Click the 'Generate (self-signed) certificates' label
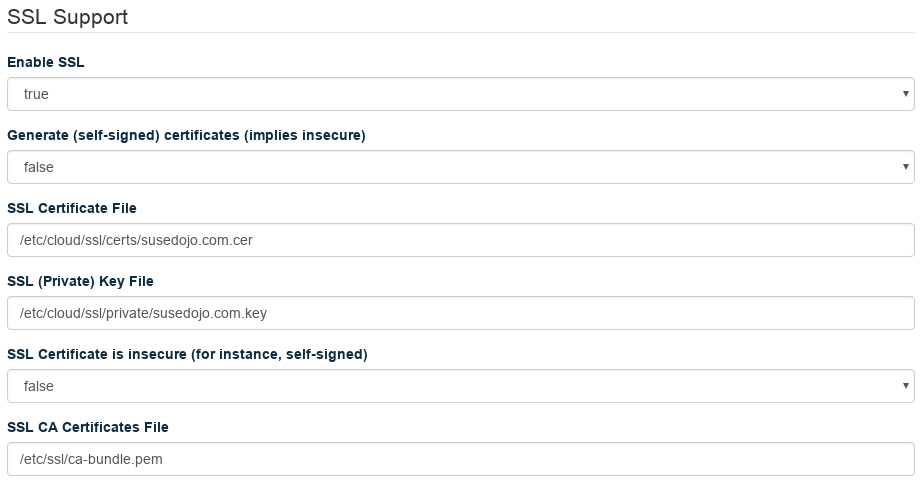 186,135
